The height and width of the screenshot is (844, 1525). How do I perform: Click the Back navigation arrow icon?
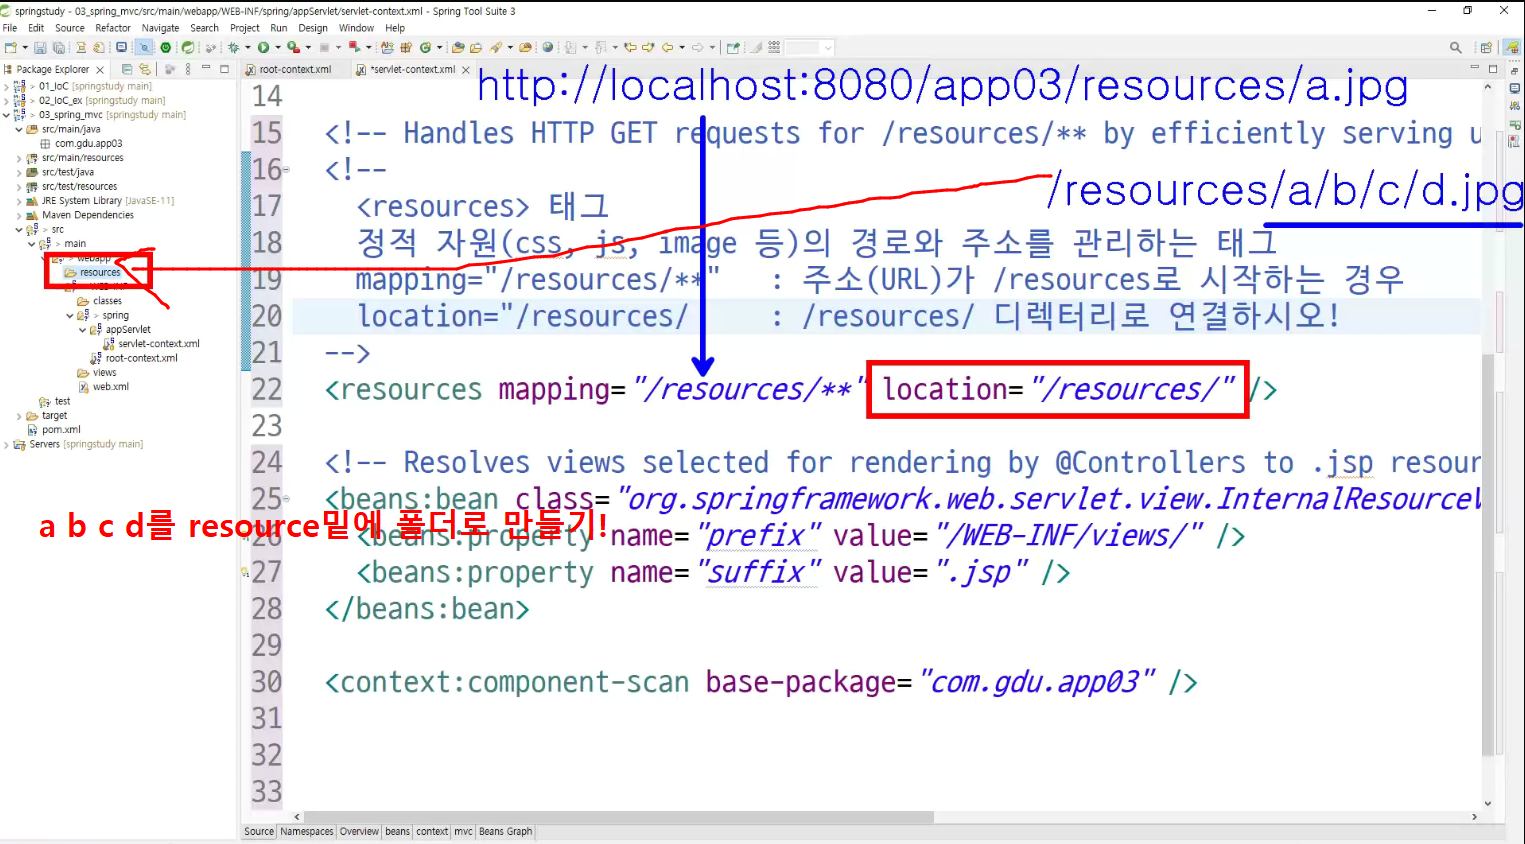tap(667, 47)
